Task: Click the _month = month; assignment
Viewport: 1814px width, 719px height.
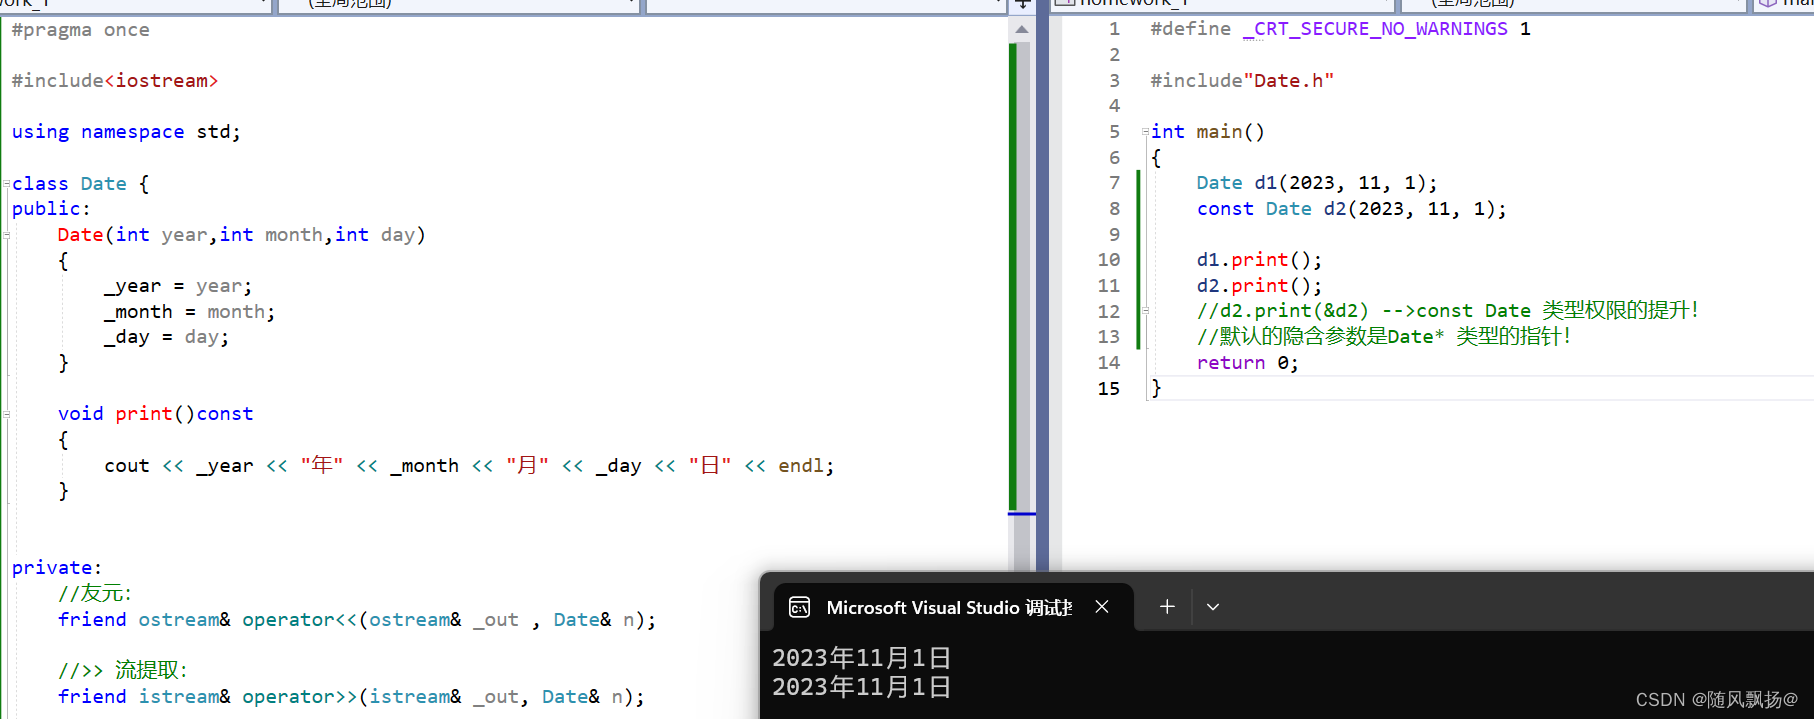Action: (x=189, y=312)
